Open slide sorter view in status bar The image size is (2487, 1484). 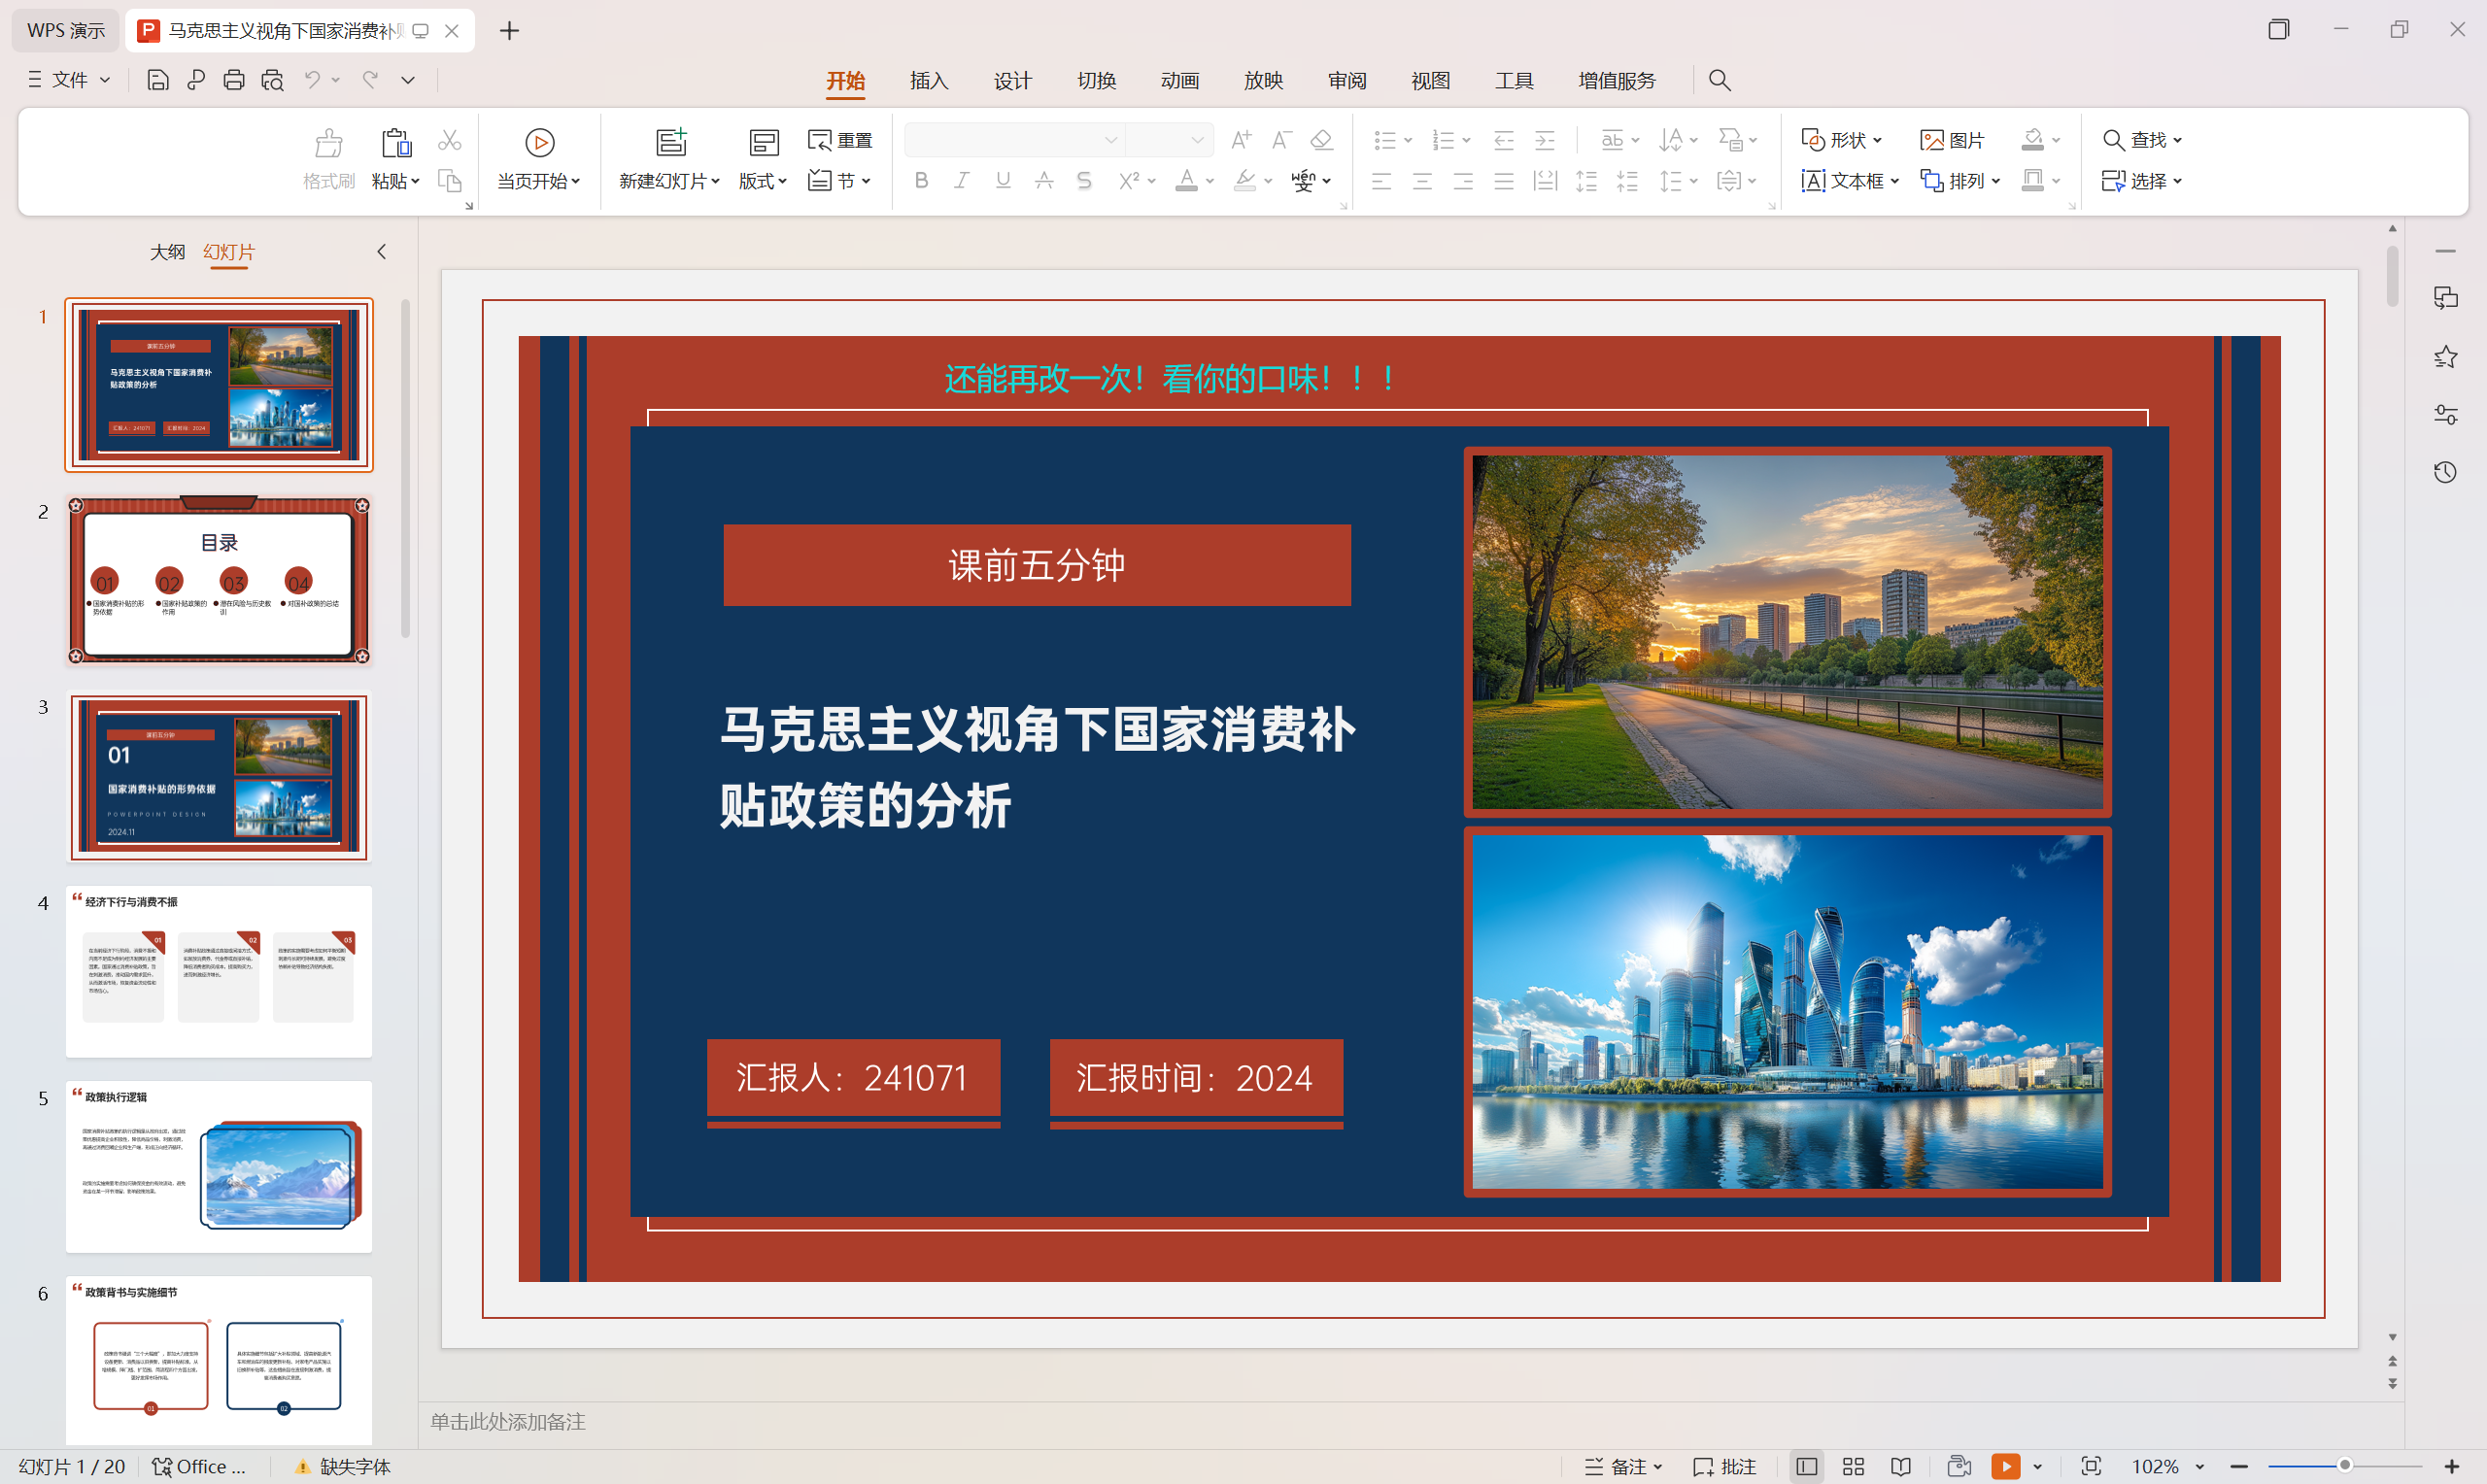[1853, 1466]
